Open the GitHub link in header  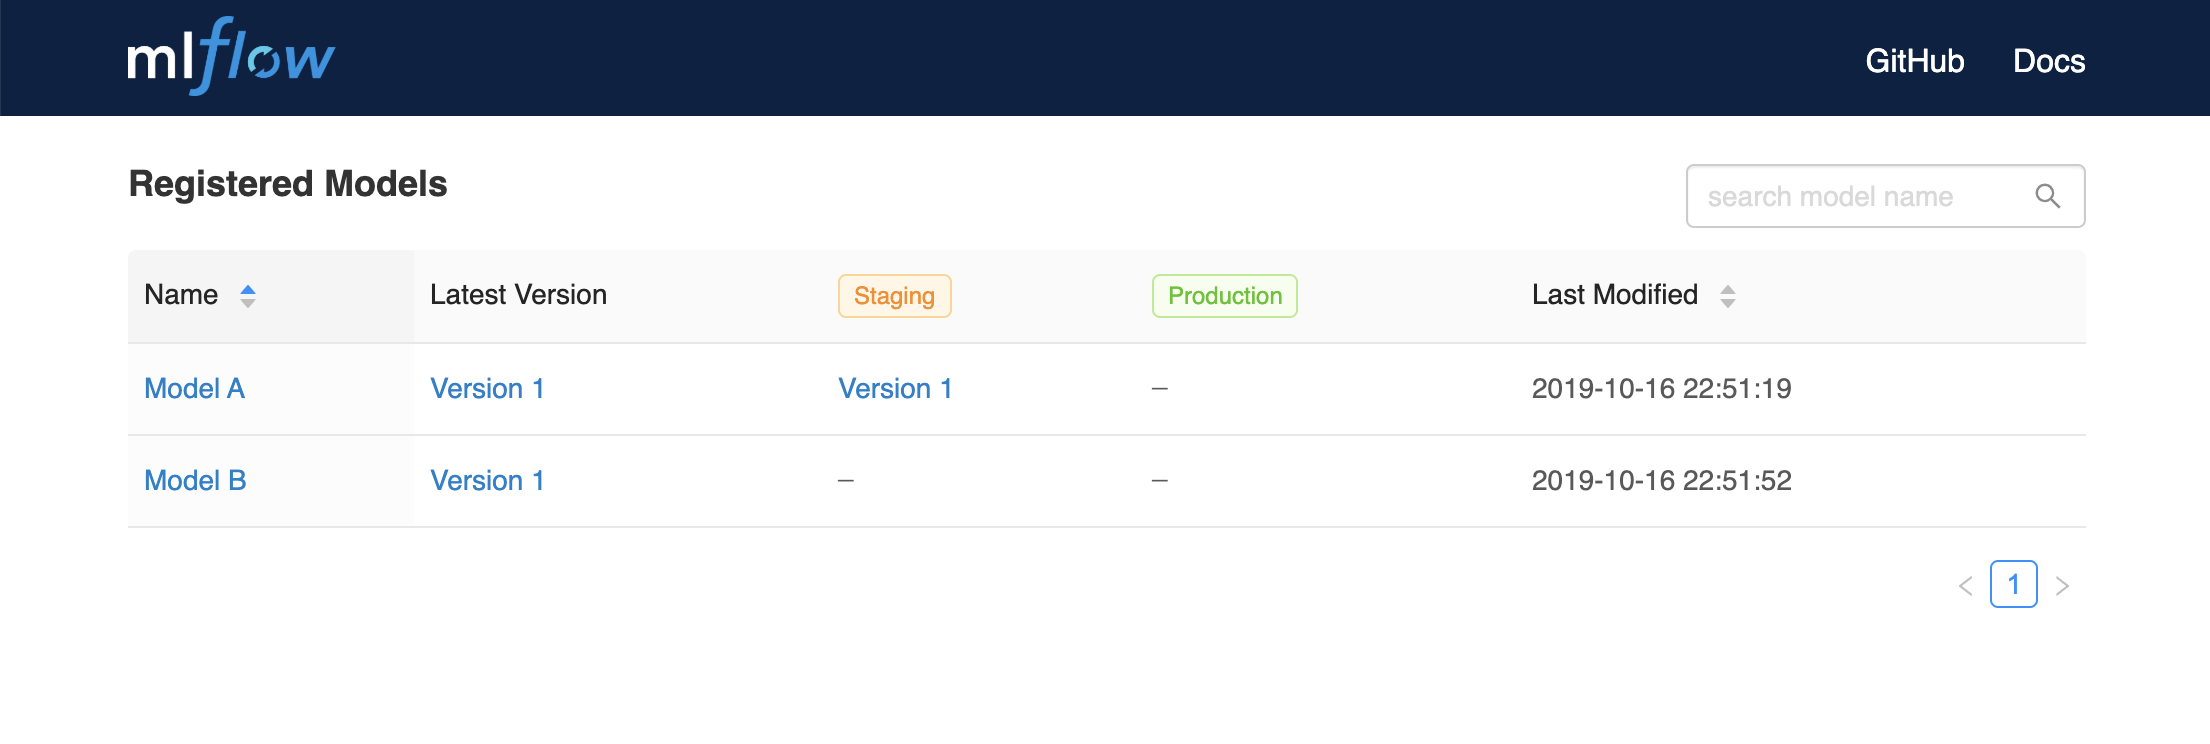[1914, 61]
